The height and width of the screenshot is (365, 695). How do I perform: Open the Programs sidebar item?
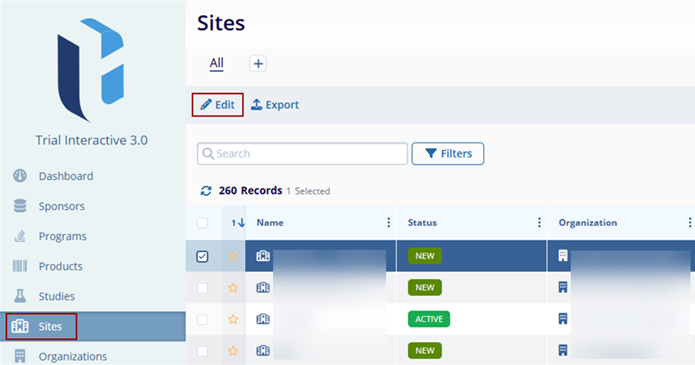pyautogui.click(x=62, y=236)
